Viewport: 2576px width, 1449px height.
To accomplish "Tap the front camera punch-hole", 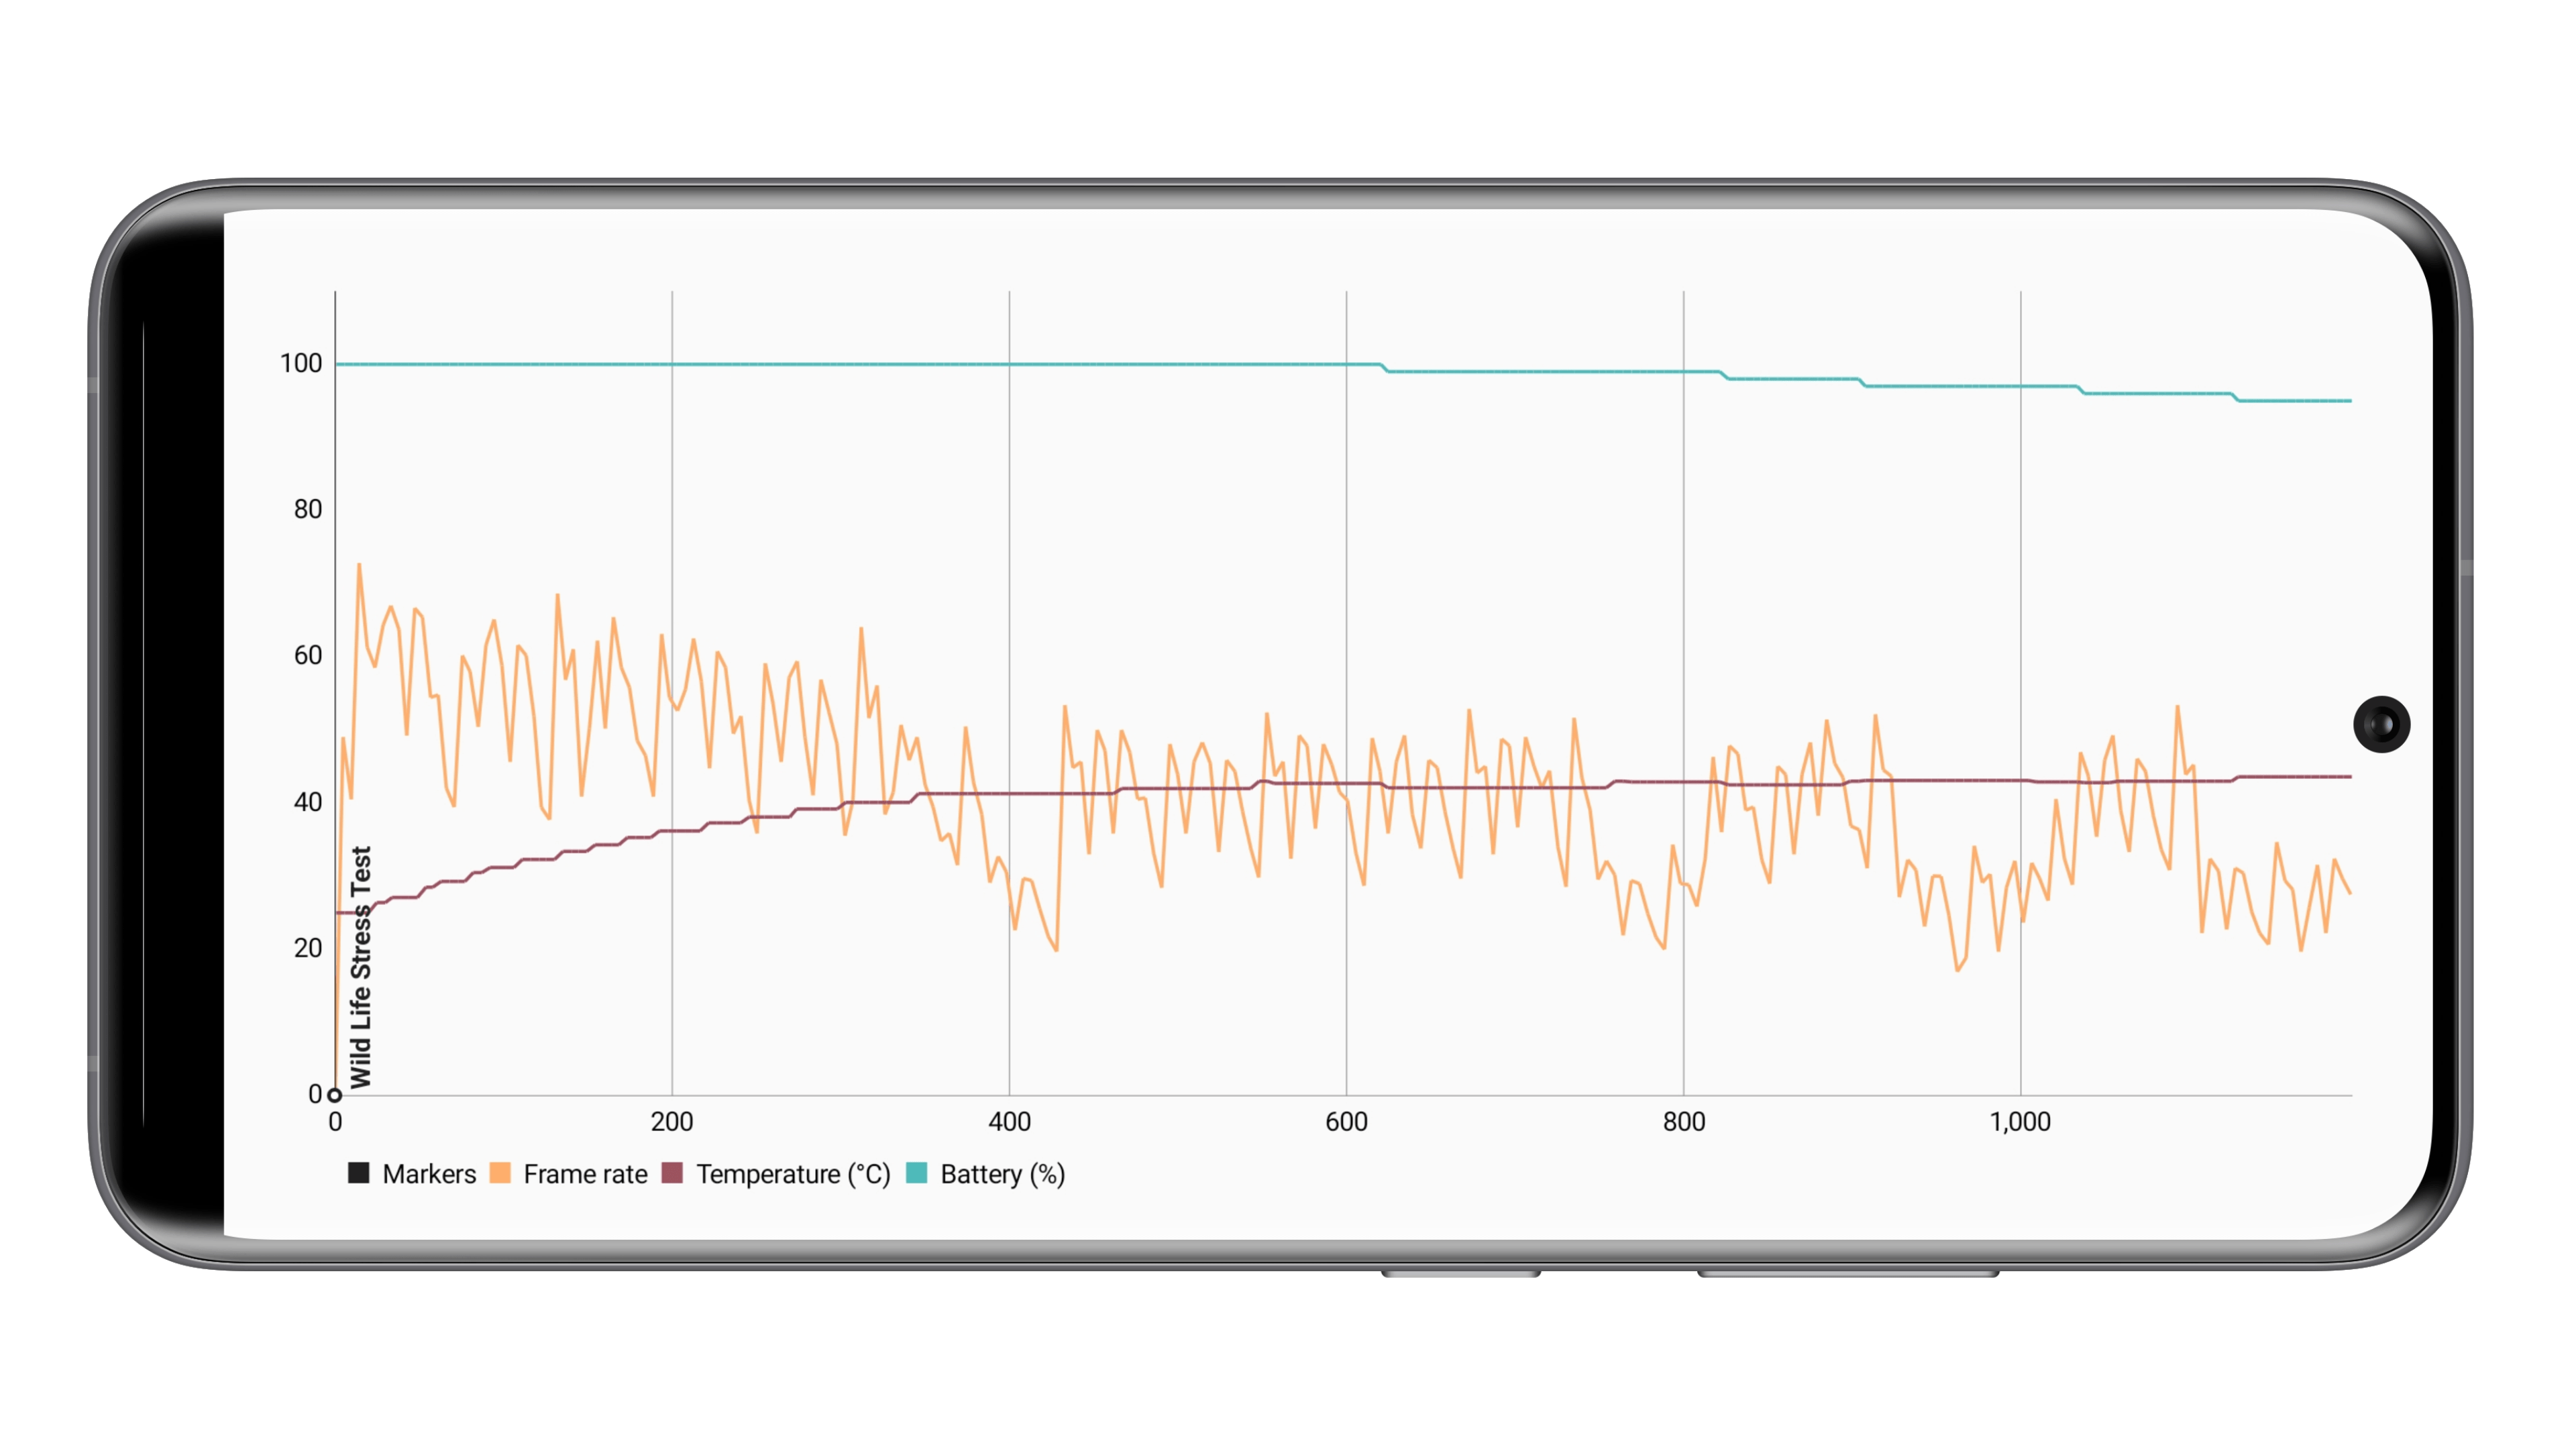I will (2381, 724).
